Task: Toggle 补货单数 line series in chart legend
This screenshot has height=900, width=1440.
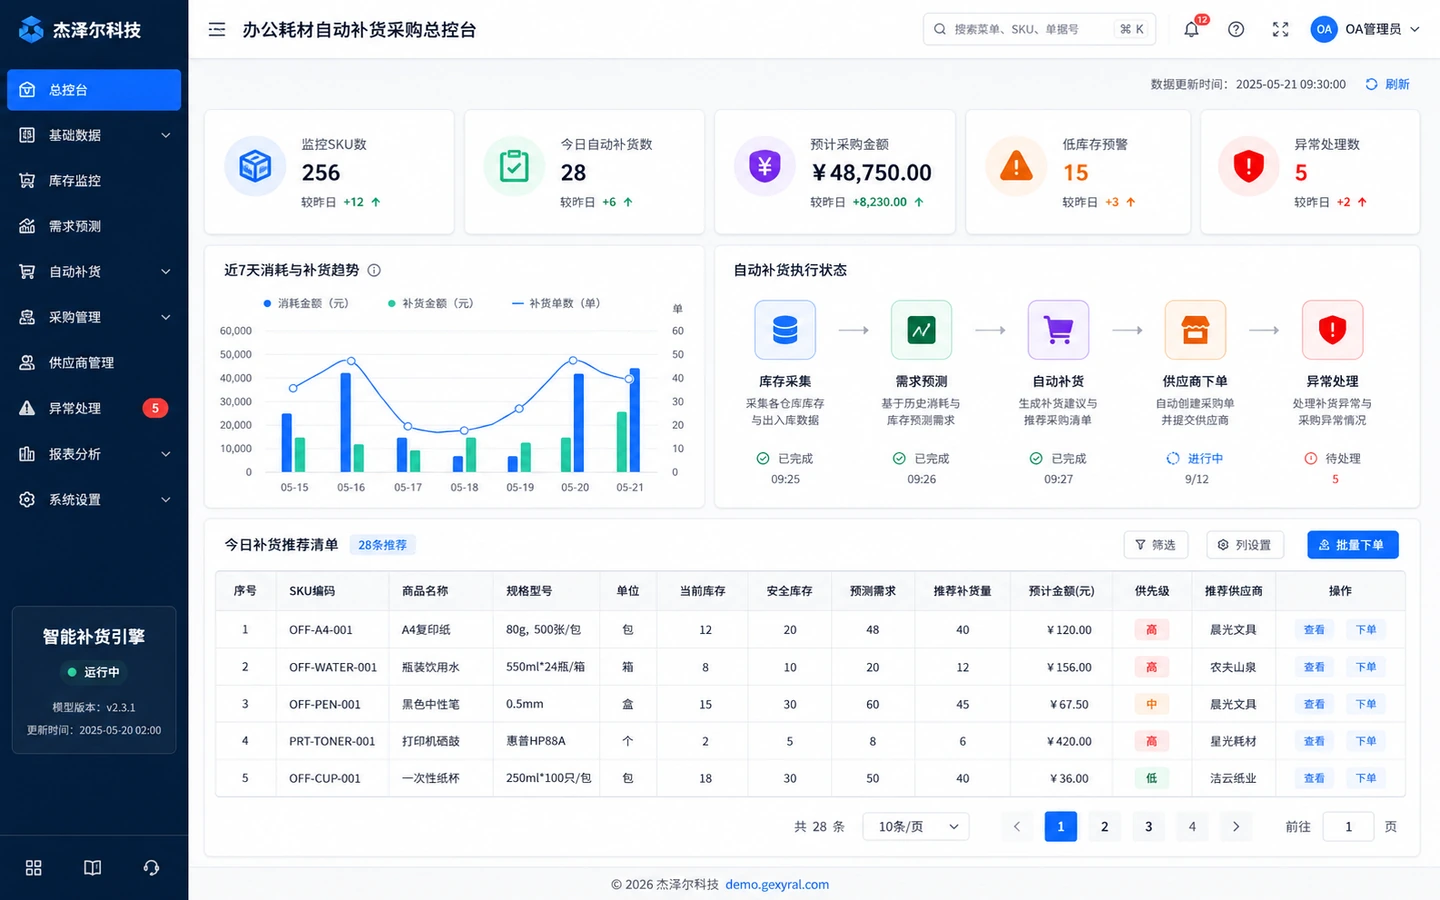Action: [556, 303]
